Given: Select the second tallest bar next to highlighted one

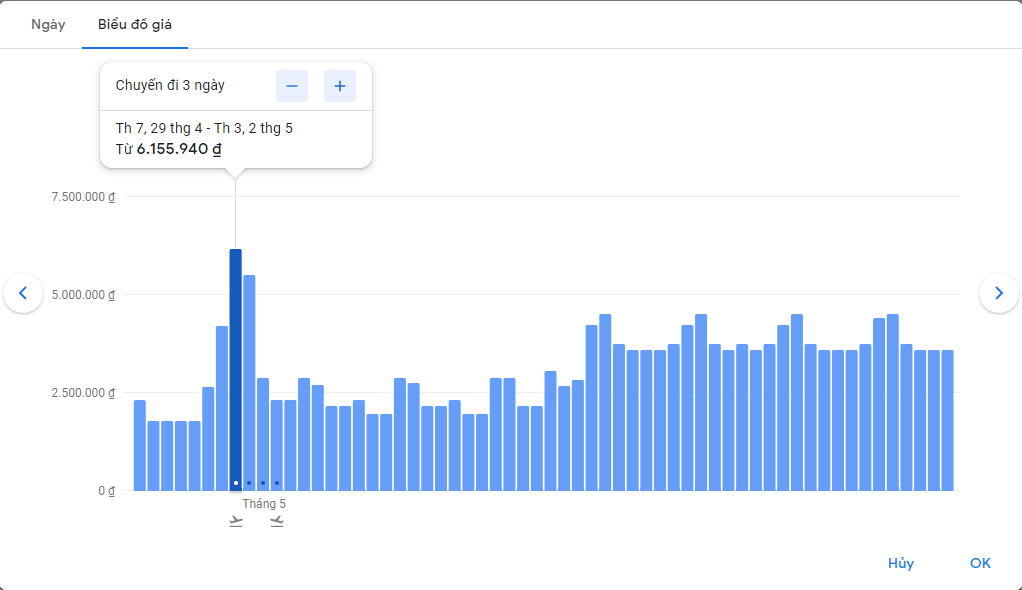Looking at the screenshot, I should point(249,383).
